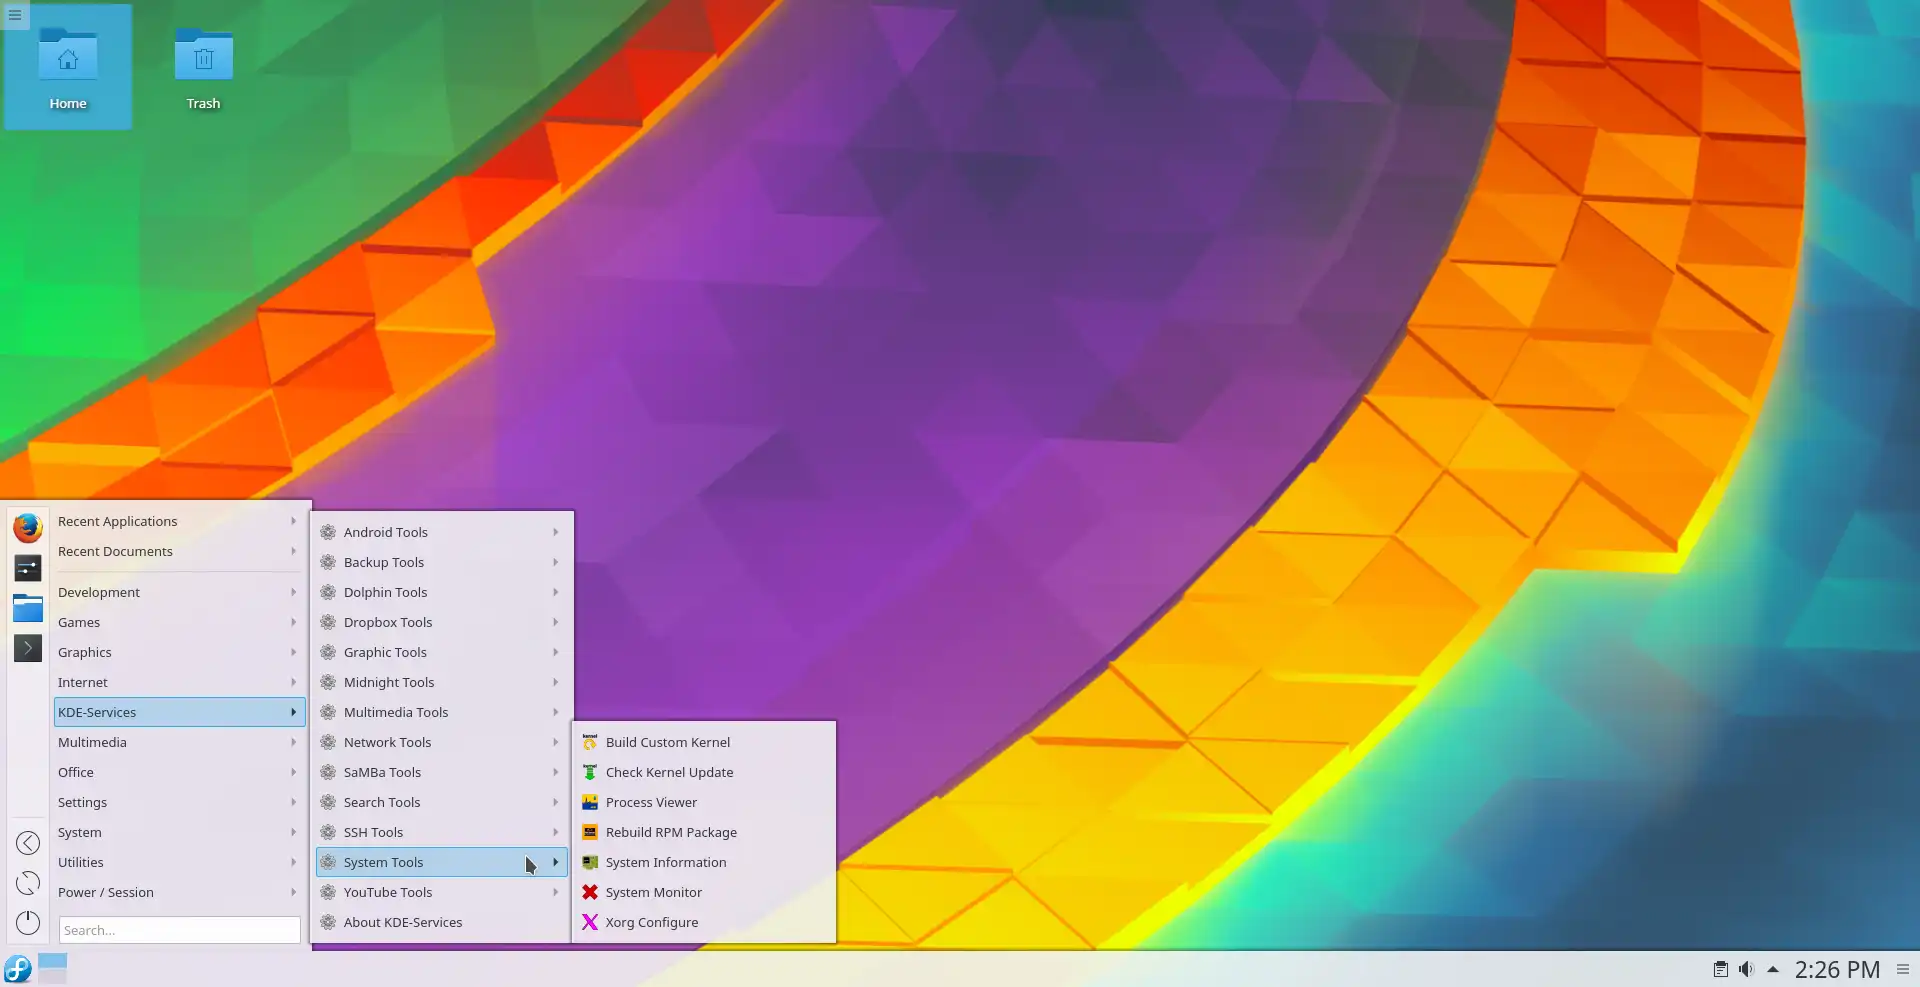Image resolution: width=1920 pixels, height=987 pixels.
Task: Click the Process Viewer icon
Action: pos(590,802)
